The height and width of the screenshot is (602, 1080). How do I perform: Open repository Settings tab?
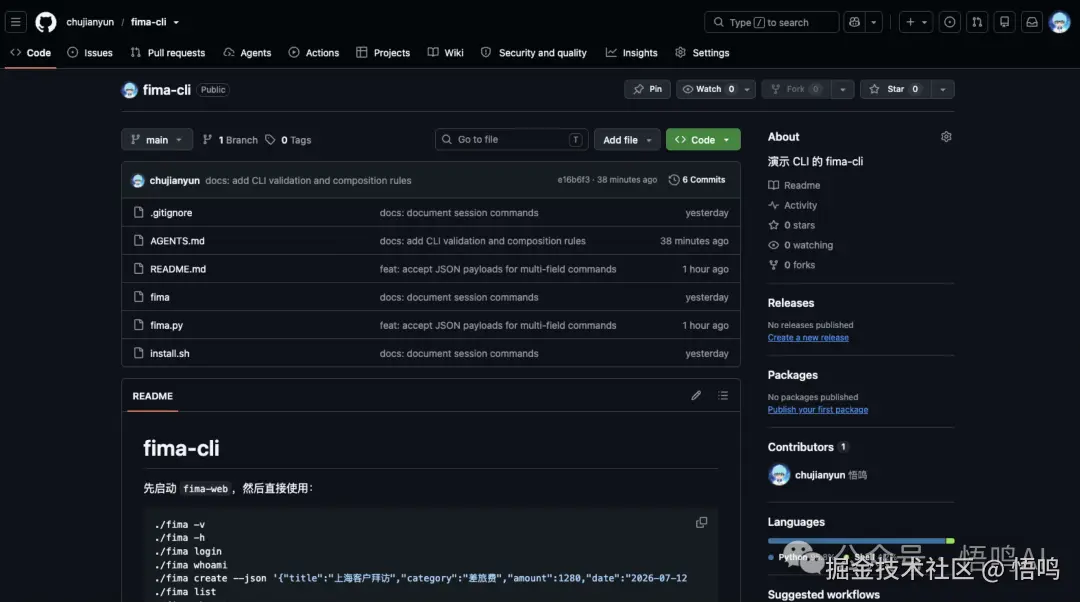703,52
